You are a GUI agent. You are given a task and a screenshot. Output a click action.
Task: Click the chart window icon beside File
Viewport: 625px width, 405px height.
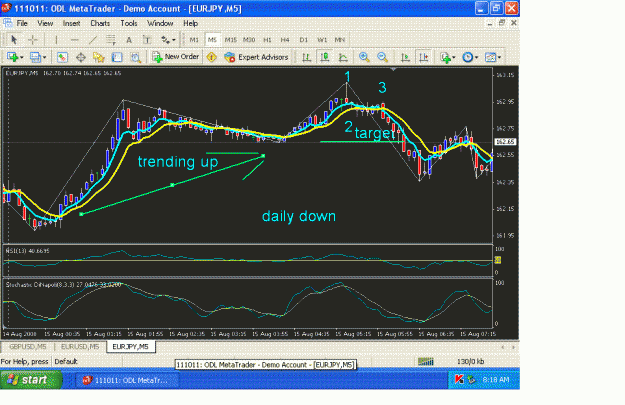(8, 23)
